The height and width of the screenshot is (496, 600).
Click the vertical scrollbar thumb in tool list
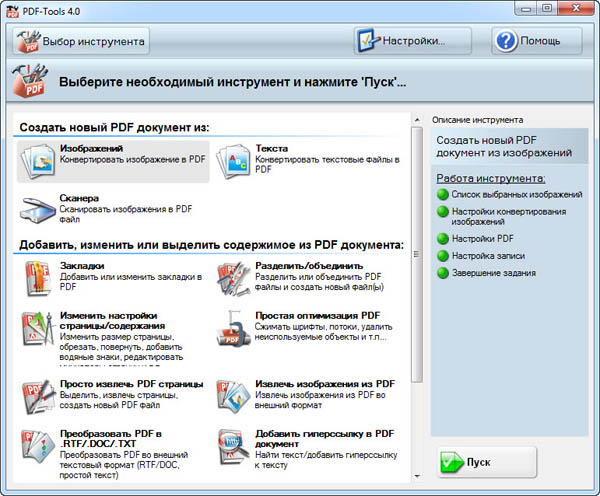point(417,255)
